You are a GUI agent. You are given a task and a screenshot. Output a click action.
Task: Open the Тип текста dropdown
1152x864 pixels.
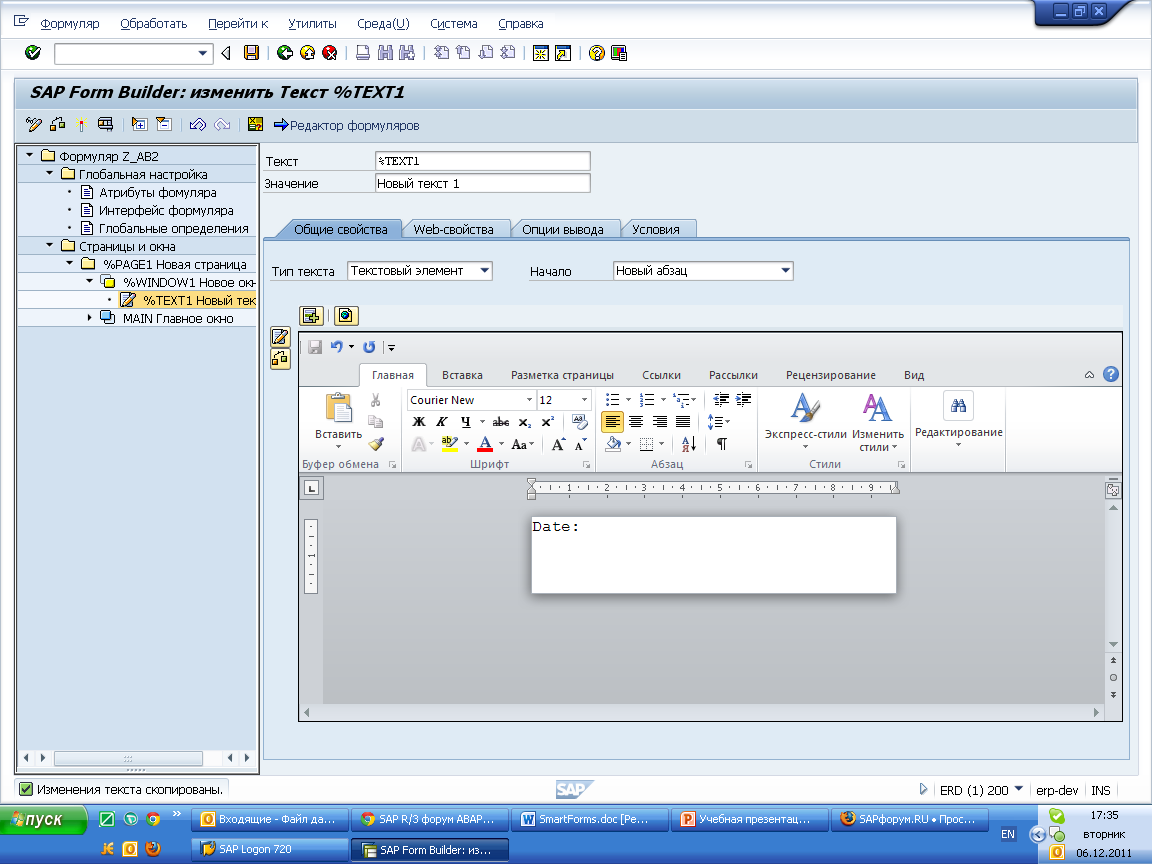click(485, 270)
